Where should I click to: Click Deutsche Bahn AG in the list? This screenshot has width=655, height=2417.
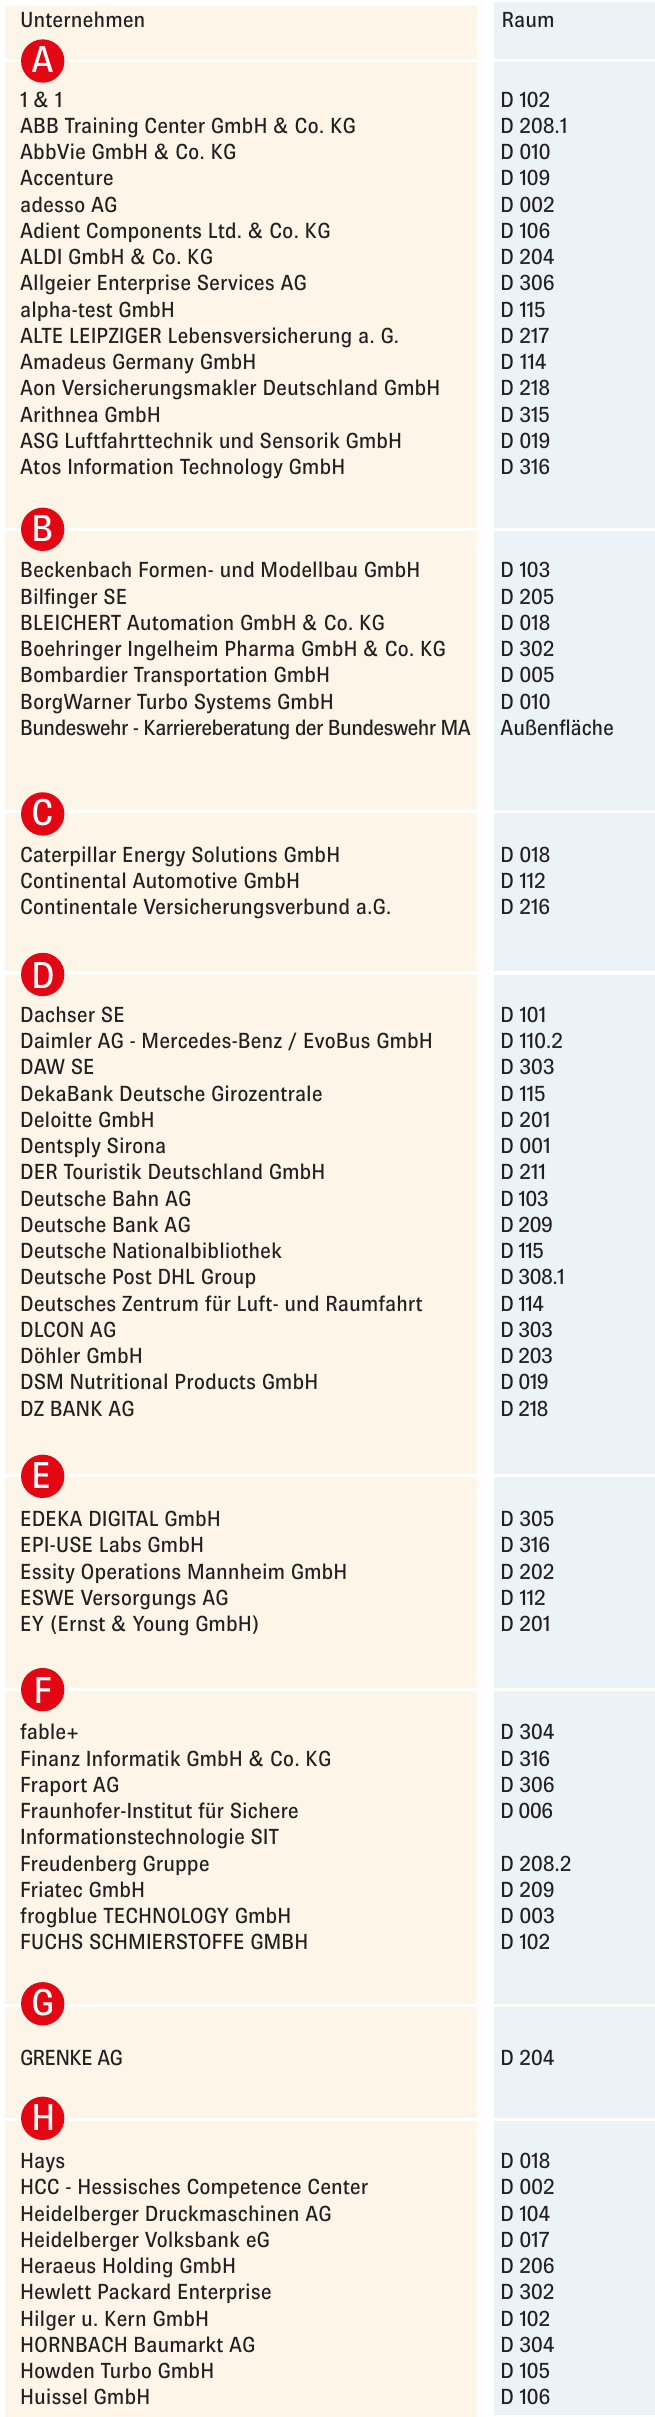pos(105,1199)
